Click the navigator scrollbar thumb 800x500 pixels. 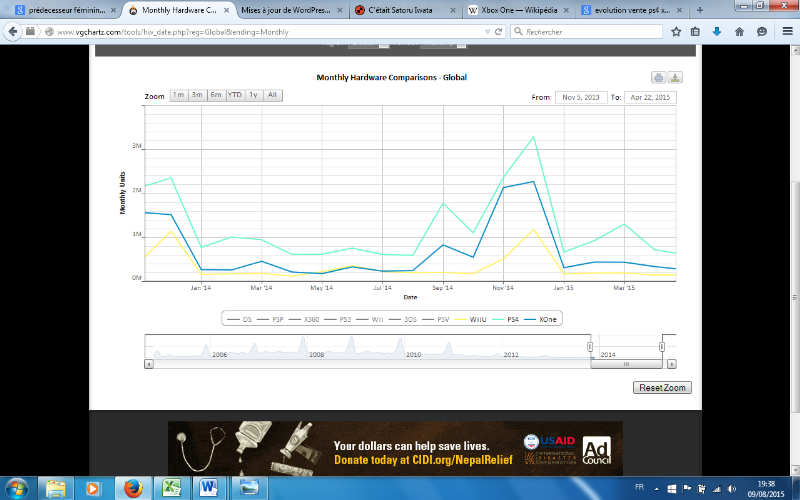[x=627, y=364]
